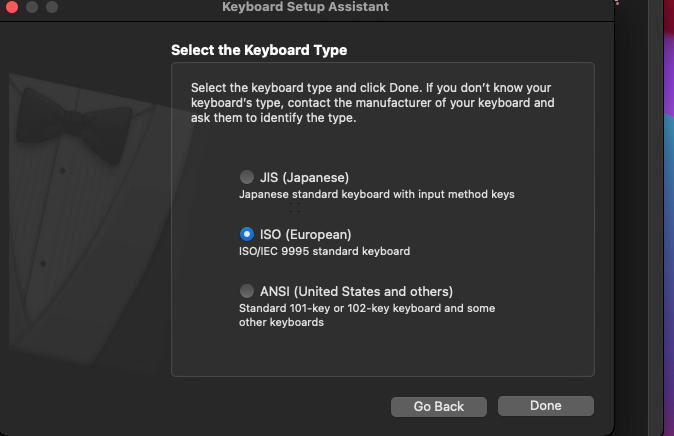Click the Done button

(x=545, y=406)
